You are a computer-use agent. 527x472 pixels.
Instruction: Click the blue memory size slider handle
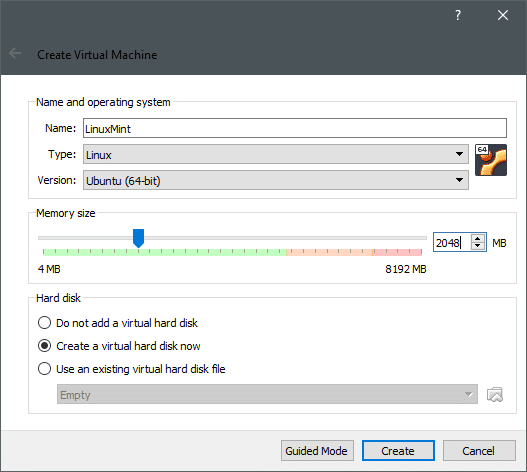(x=138, y=238)
